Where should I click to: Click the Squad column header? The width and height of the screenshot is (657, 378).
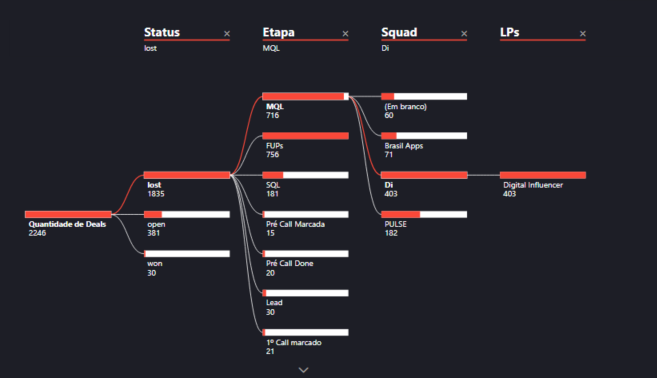click(x=399, y=32)
